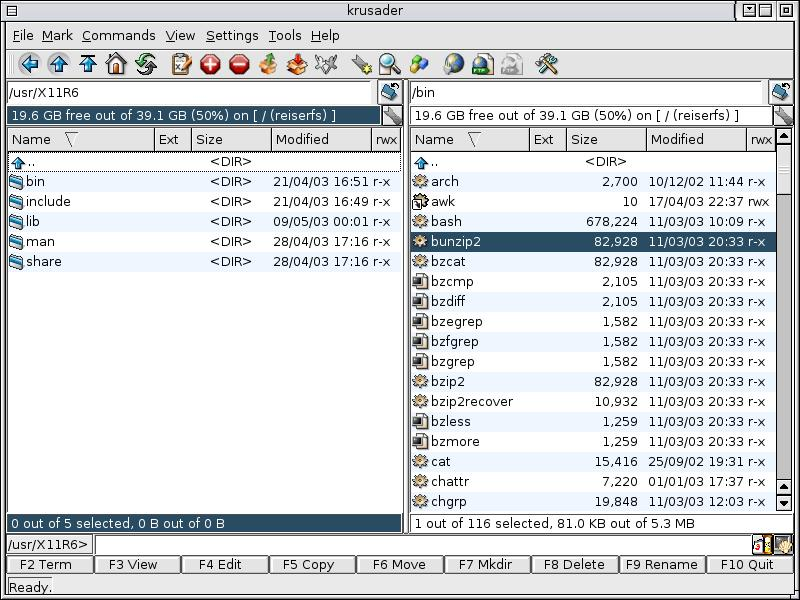The width and height of the screenshot is (800, 600).
Task: Click the red minus Unselect All icon
Action: [x=239, y=65]
